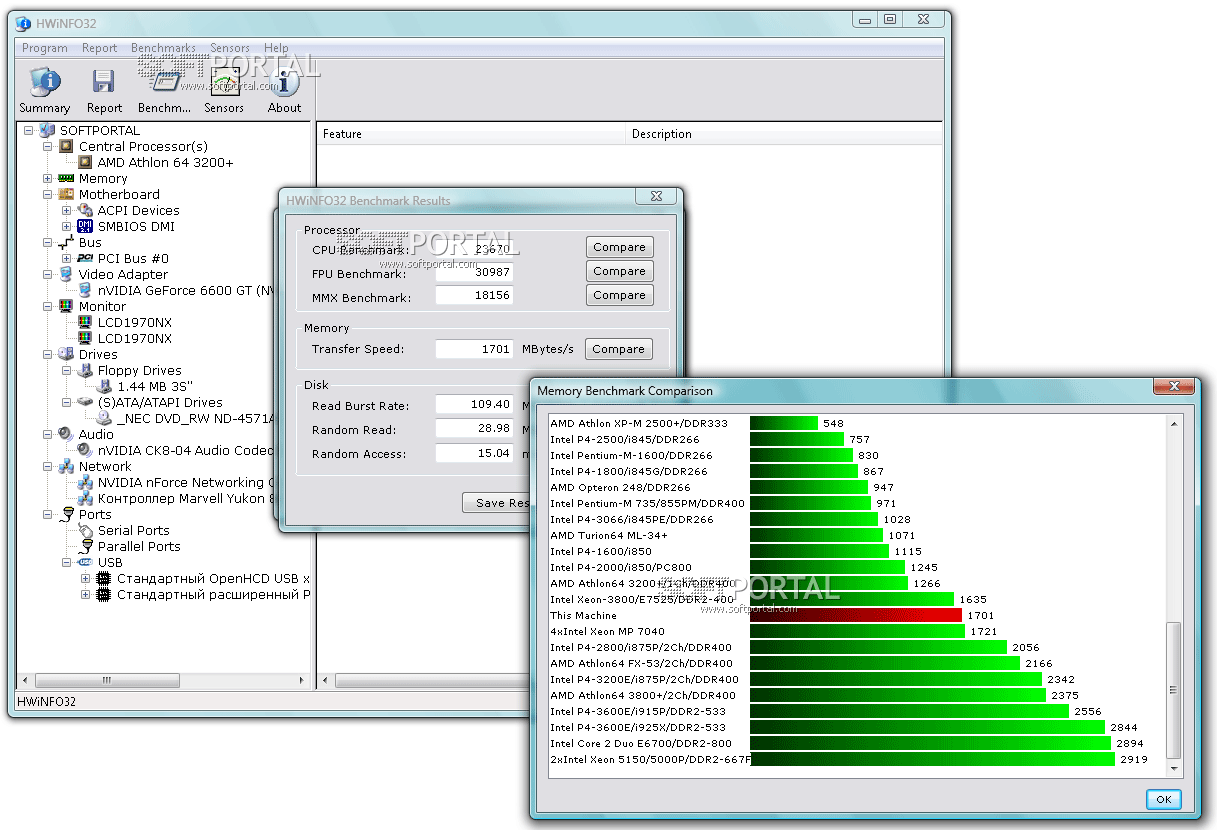The width and height of the screenshot is (1217, 830).
Task: Click the About info icon
Action: pos(284,82)
